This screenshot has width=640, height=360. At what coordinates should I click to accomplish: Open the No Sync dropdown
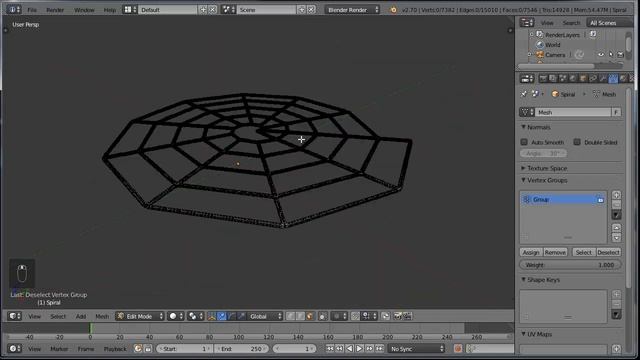click(416, 349)
